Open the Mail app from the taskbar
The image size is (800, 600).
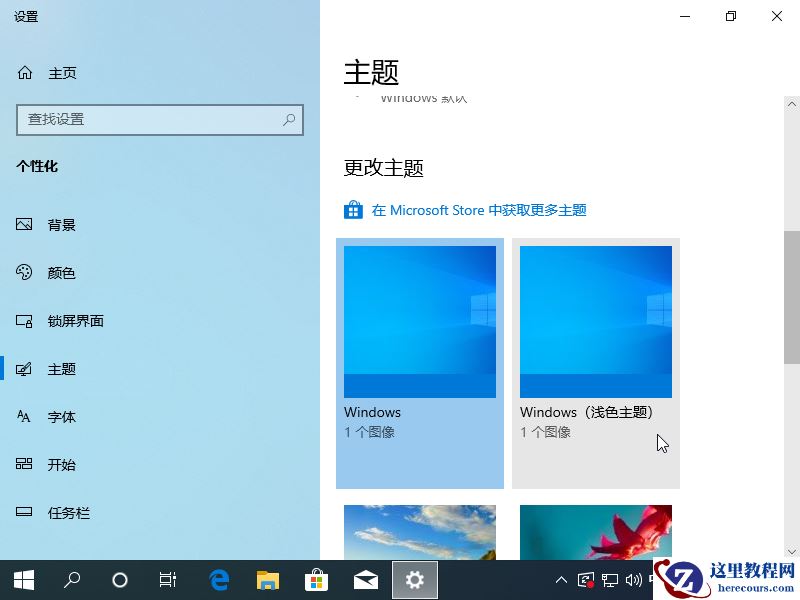365,579
